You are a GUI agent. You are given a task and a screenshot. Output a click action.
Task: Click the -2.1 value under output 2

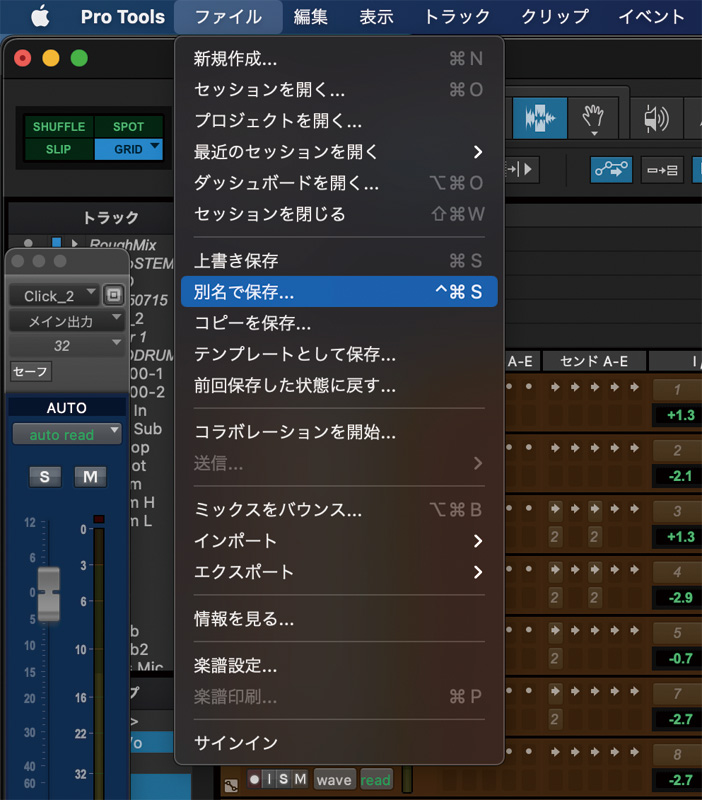click(680, 476)
